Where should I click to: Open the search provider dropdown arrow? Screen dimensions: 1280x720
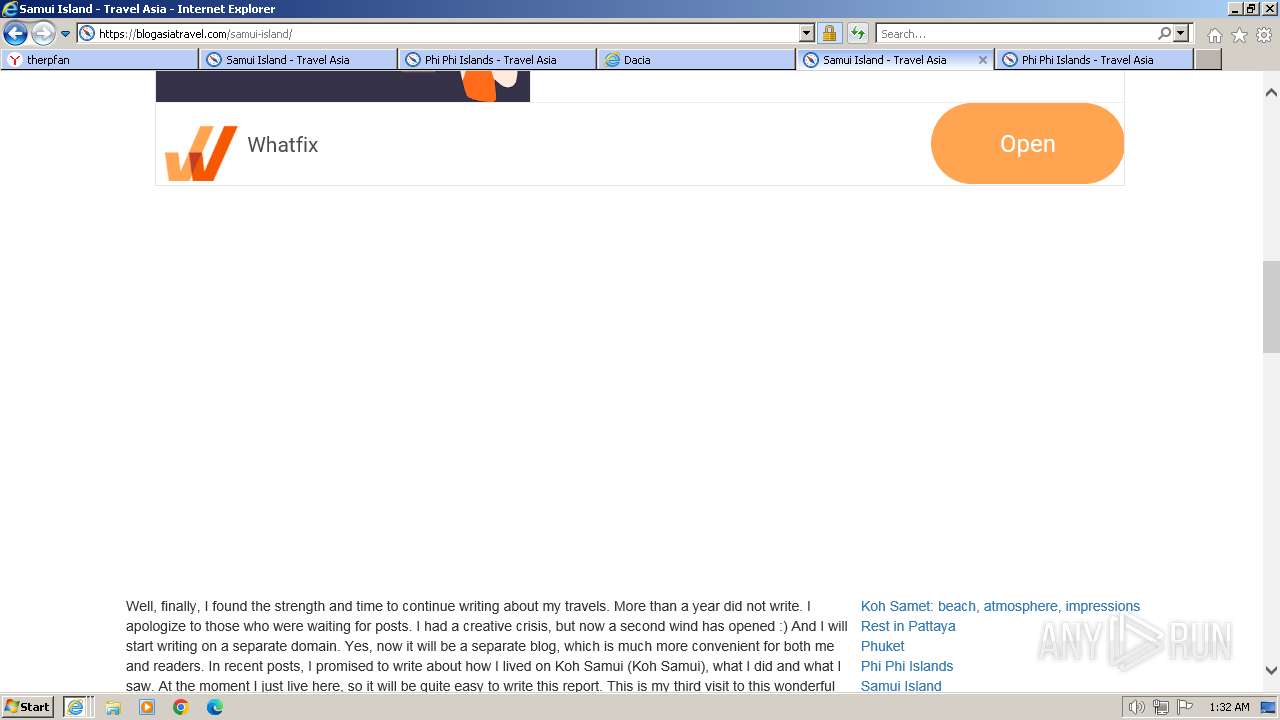1181,33
